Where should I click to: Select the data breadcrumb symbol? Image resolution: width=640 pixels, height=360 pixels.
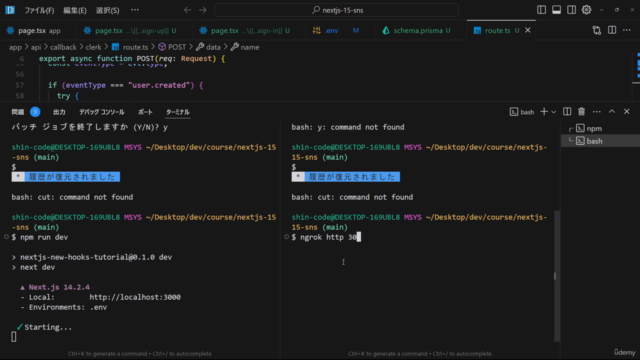pyautogui.click(x=208, y=47)
